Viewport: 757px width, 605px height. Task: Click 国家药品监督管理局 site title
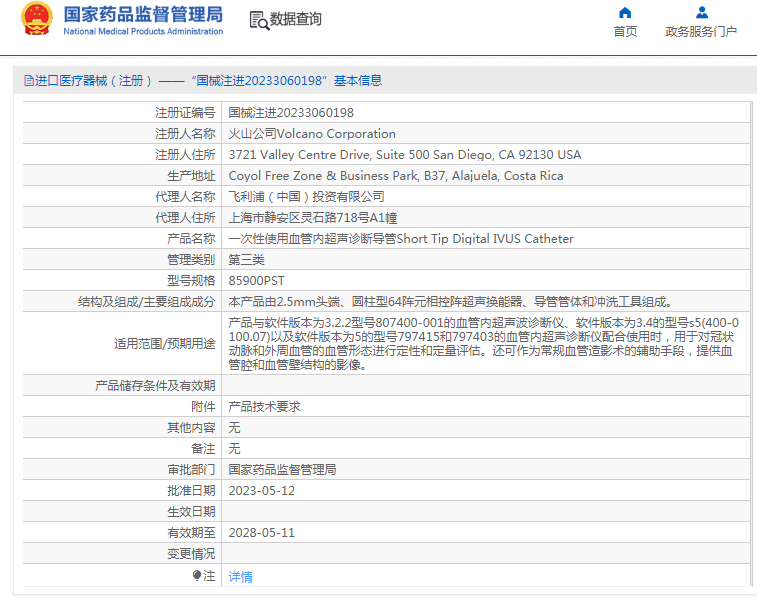[x=143, y=14]
